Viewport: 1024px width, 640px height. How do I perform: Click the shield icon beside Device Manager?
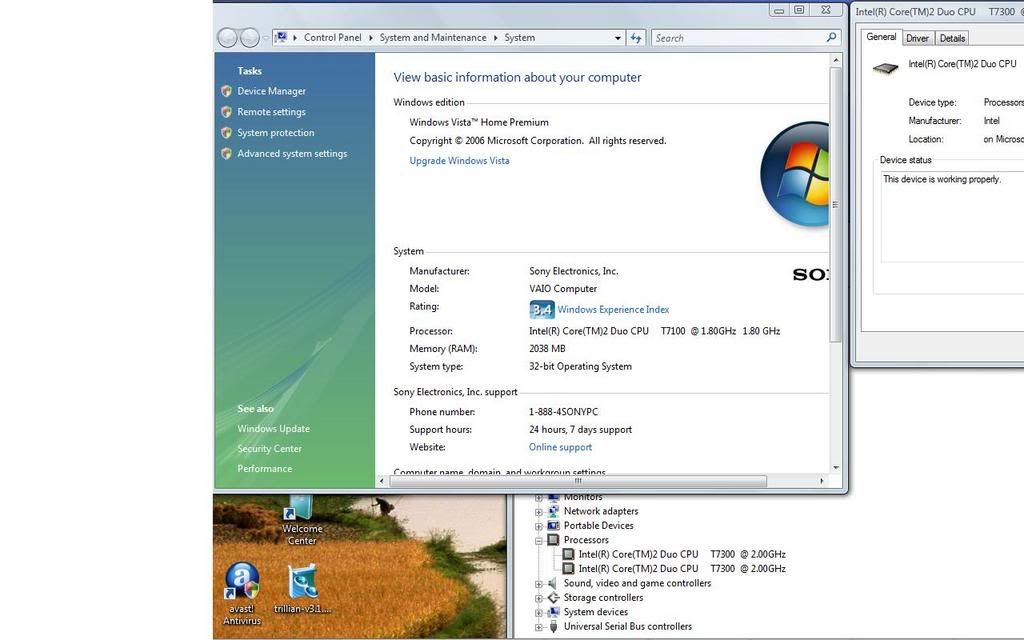pyautogui.click(x=227, y=91)
